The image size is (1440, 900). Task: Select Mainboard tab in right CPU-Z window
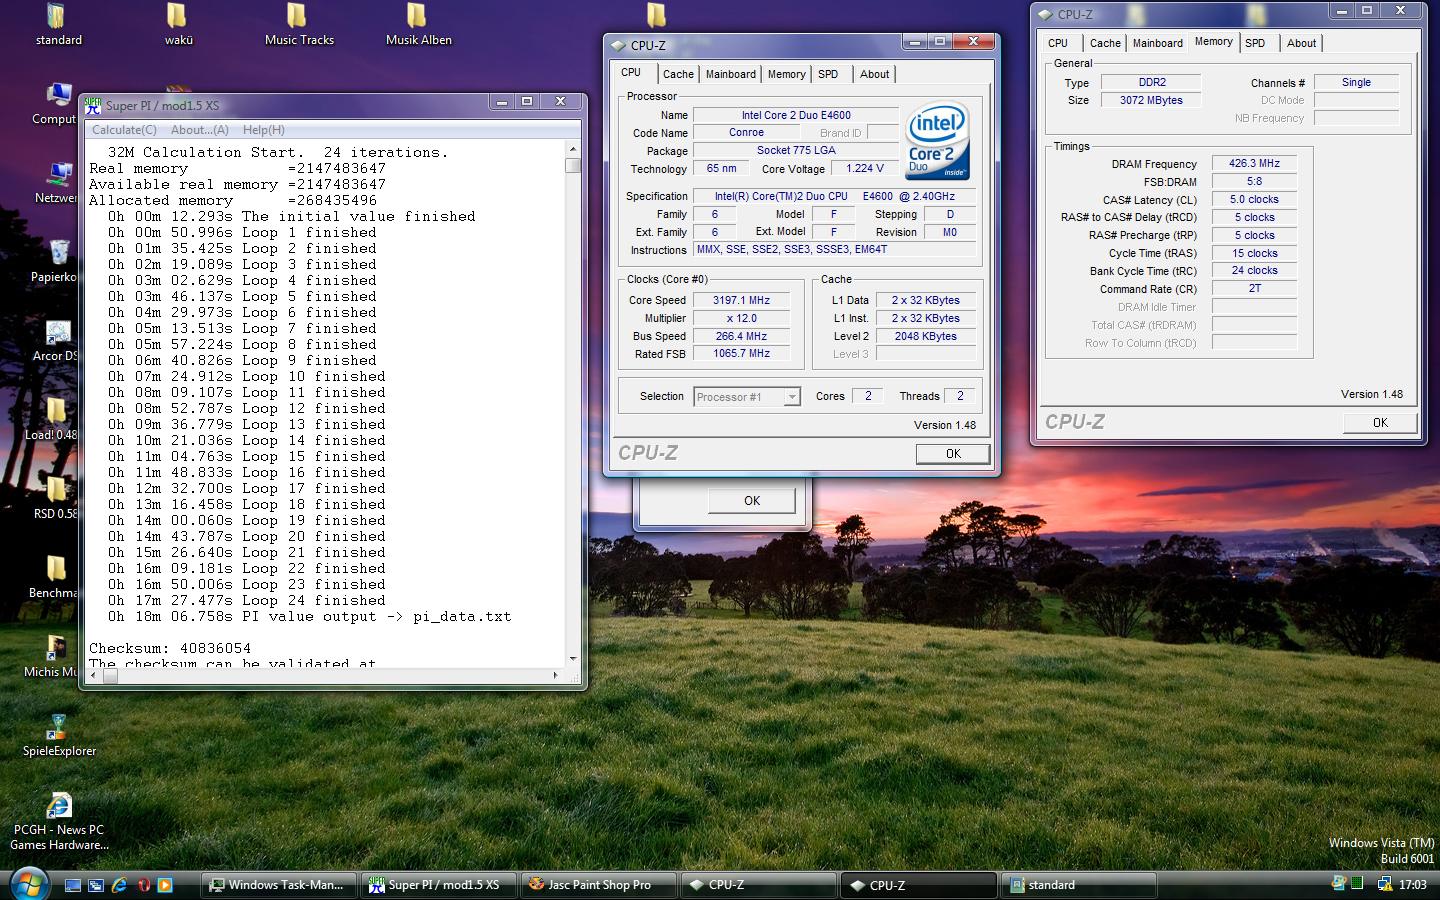click(1158, 43)
